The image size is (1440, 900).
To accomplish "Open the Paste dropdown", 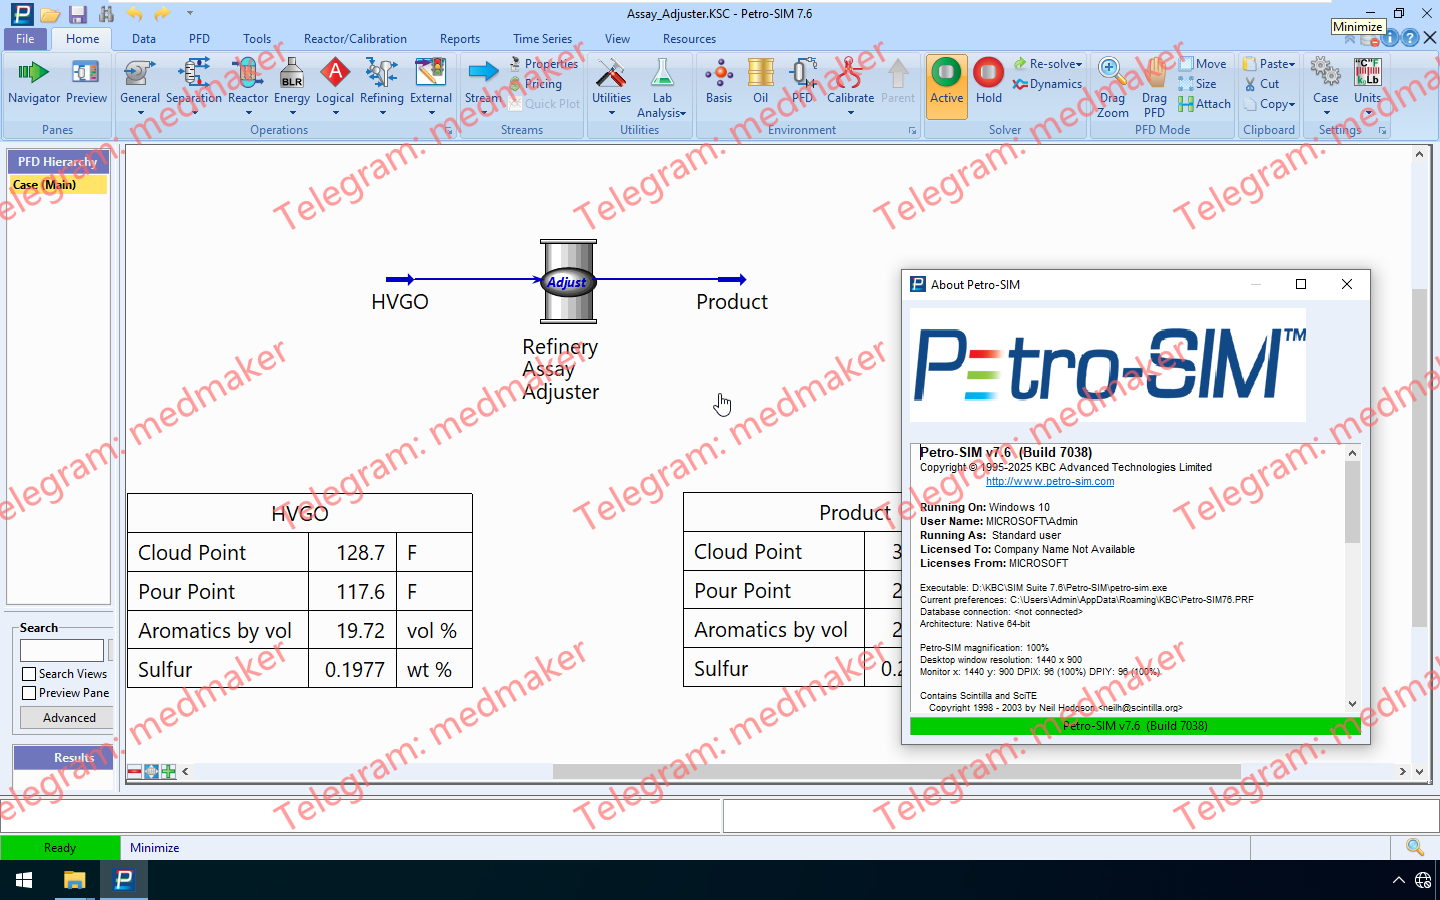I will click(x=1269, y=63).
